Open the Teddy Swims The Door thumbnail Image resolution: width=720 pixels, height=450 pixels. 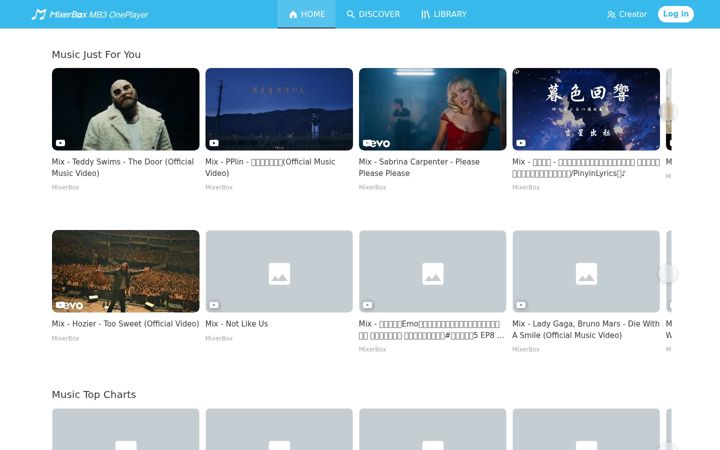click(126, 109)
